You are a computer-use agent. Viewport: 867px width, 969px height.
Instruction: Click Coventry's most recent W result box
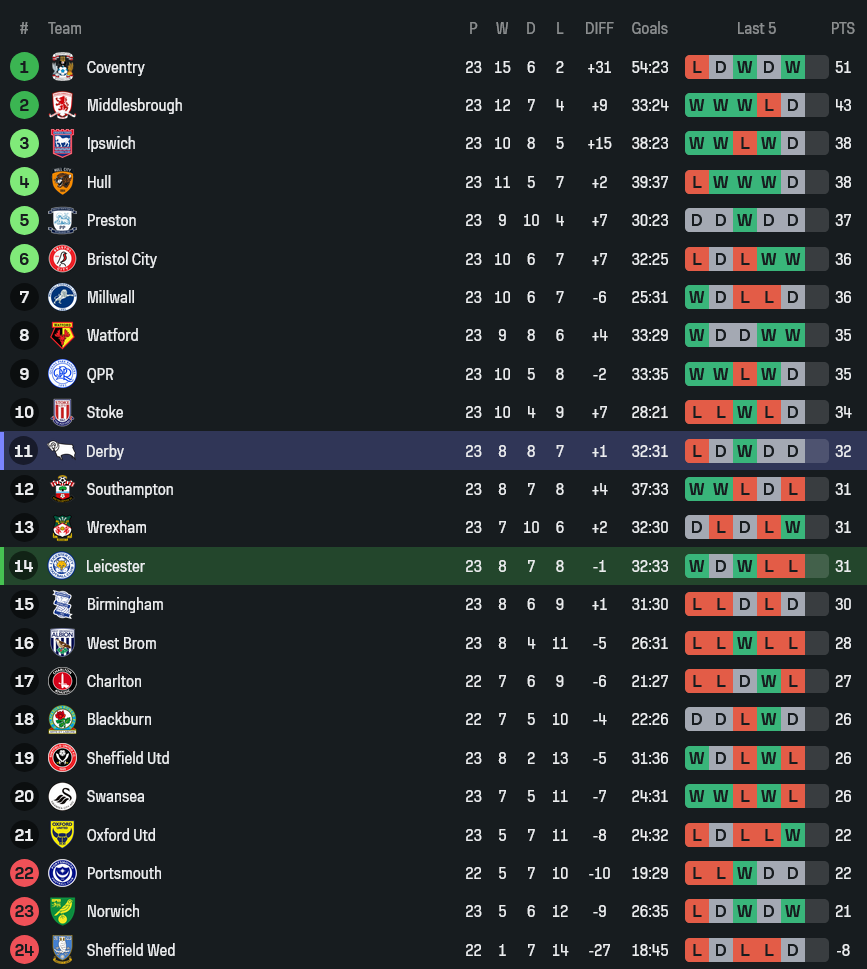click(793, 67)
